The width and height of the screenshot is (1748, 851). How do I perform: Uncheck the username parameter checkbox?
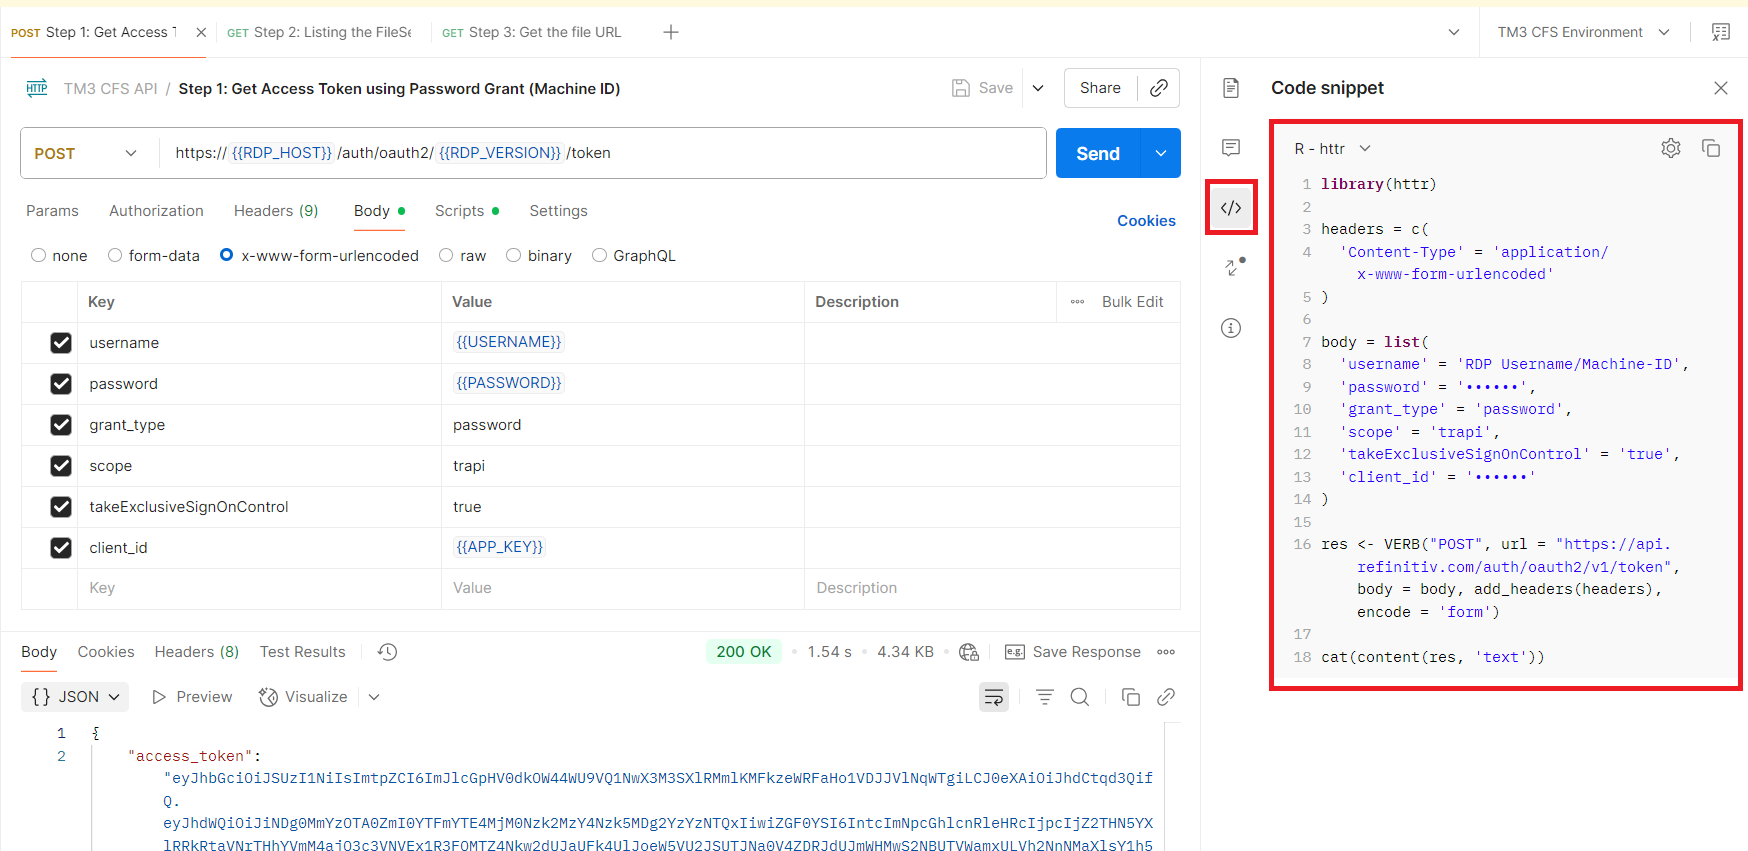coord(61,343)
